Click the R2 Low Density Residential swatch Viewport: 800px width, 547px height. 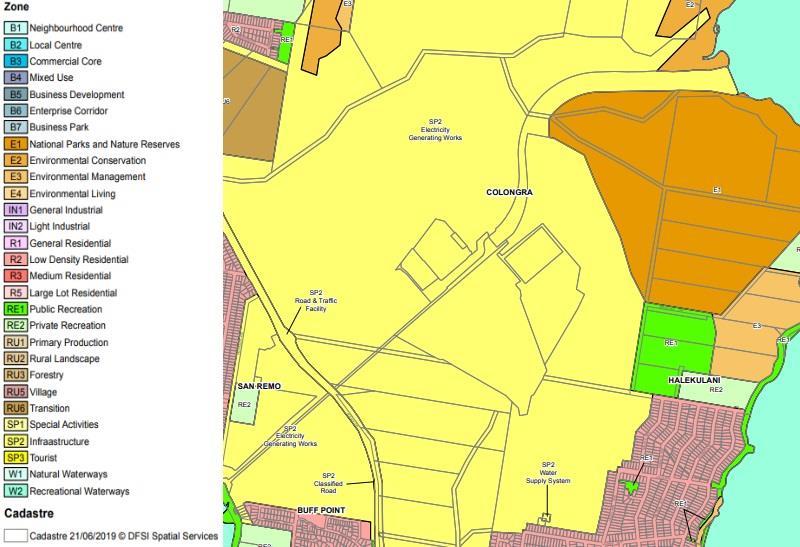pyautogui.click(x=15, y=259)
